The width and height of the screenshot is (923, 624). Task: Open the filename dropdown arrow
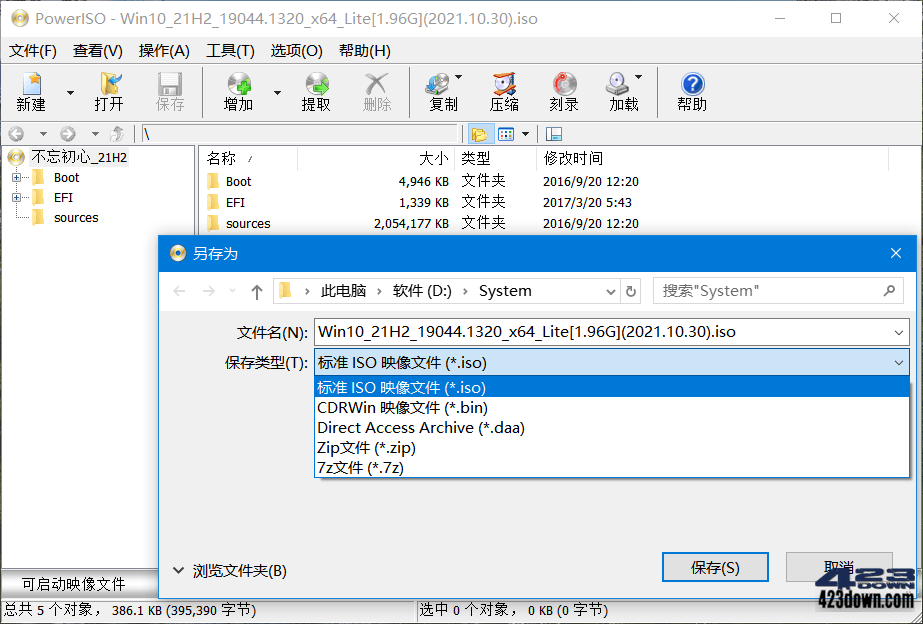coord(895,331)
